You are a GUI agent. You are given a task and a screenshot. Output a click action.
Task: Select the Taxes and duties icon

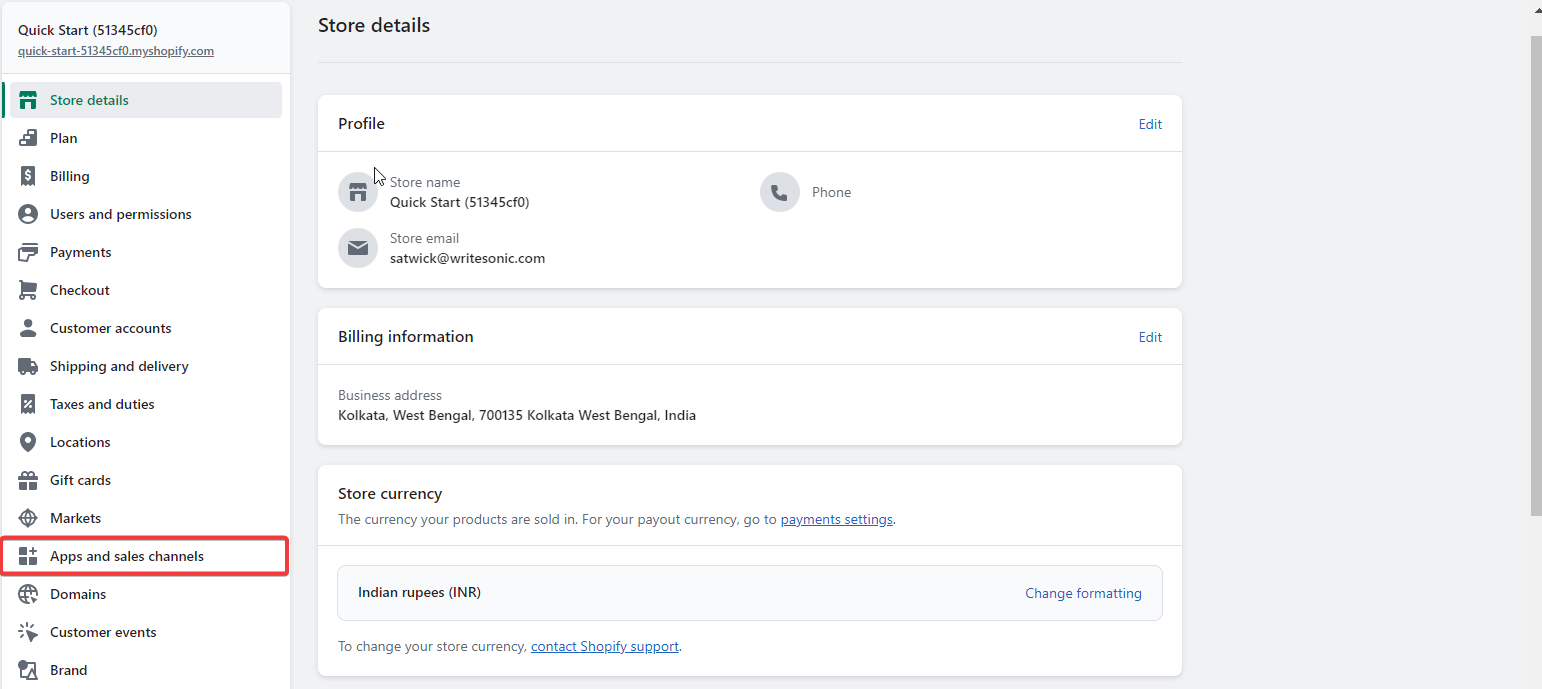pos(28,404)
